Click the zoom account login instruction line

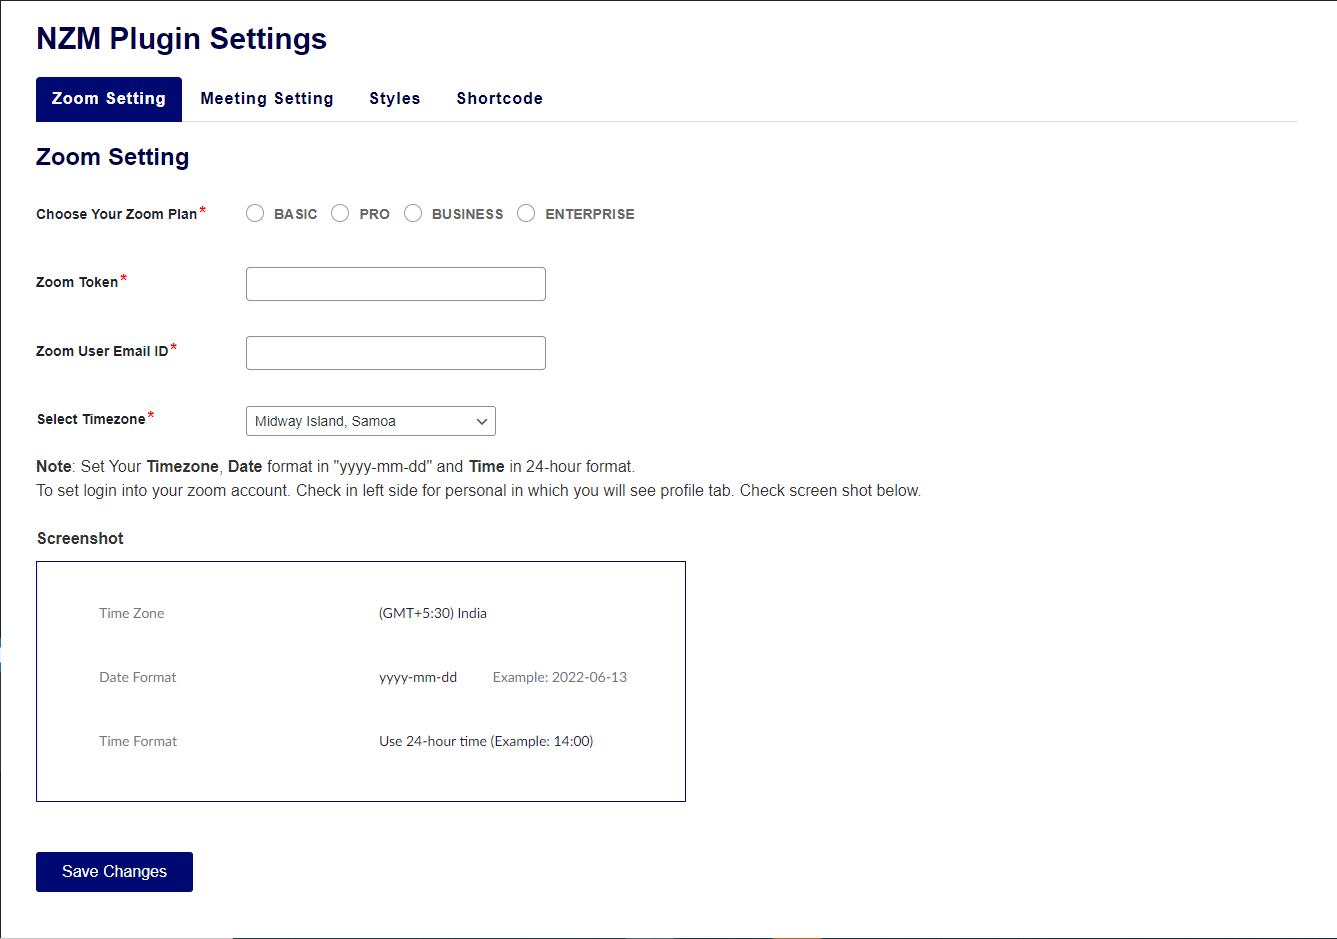point(479,490)
